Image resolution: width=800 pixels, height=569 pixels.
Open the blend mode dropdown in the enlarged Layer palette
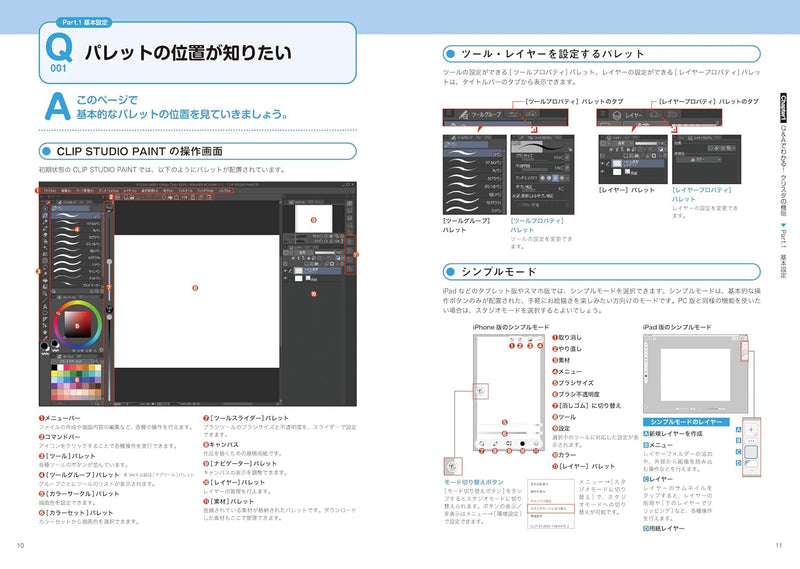622,143
